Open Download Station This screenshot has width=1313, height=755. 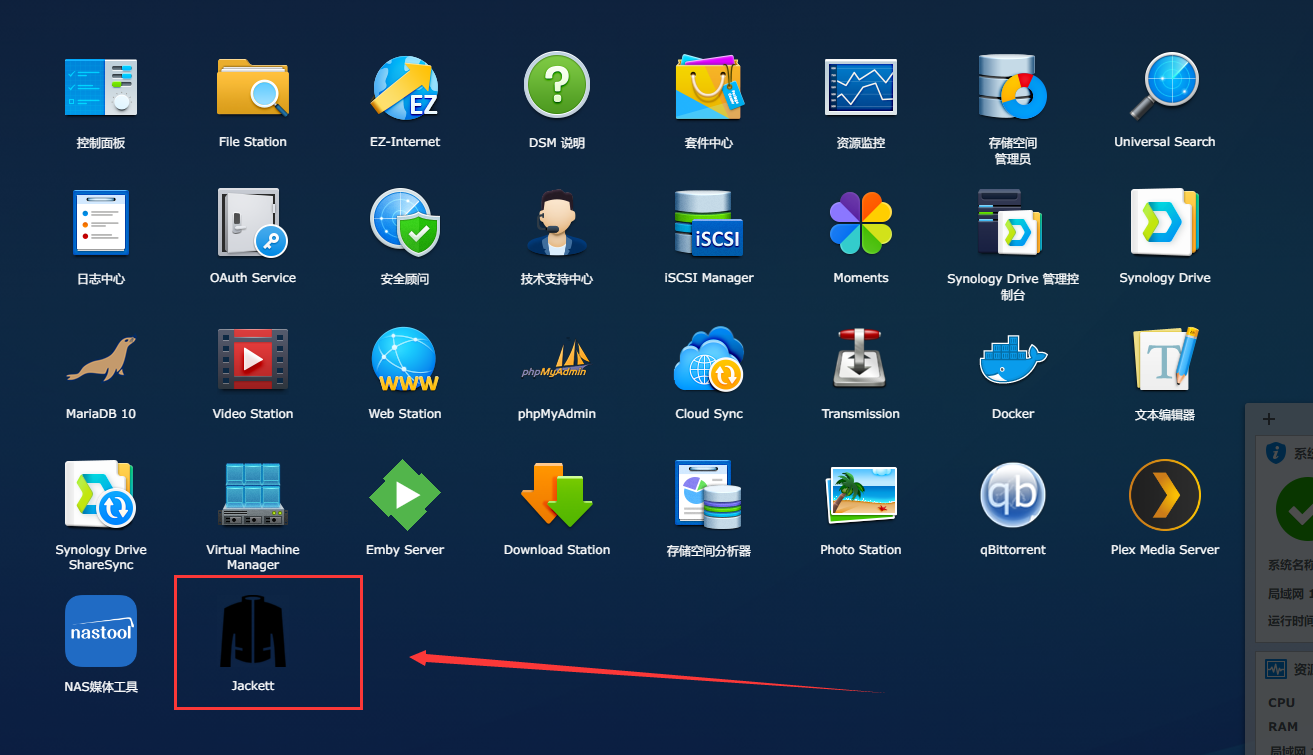pyautogui.click(x=557, y=496)
